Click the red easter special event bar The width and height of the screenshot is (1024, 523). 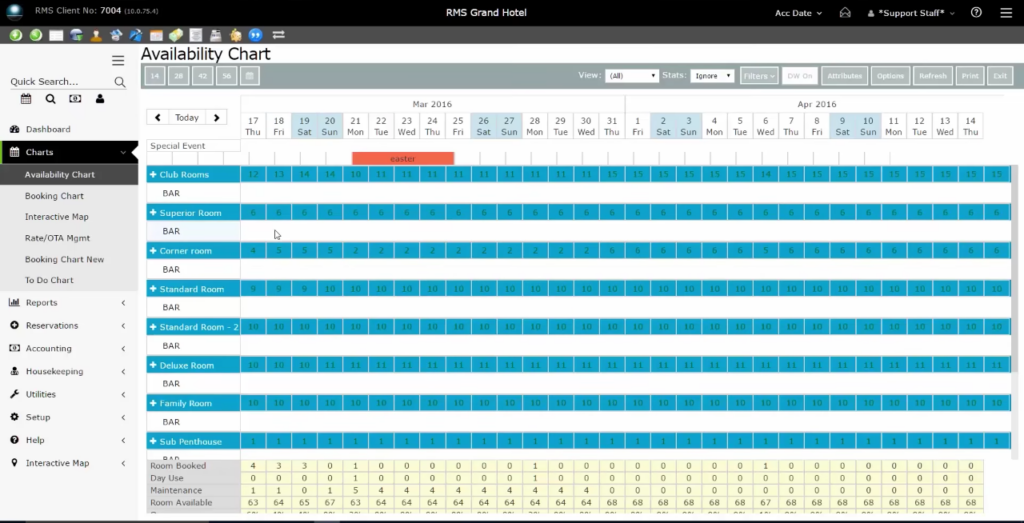tap(403, 158)
